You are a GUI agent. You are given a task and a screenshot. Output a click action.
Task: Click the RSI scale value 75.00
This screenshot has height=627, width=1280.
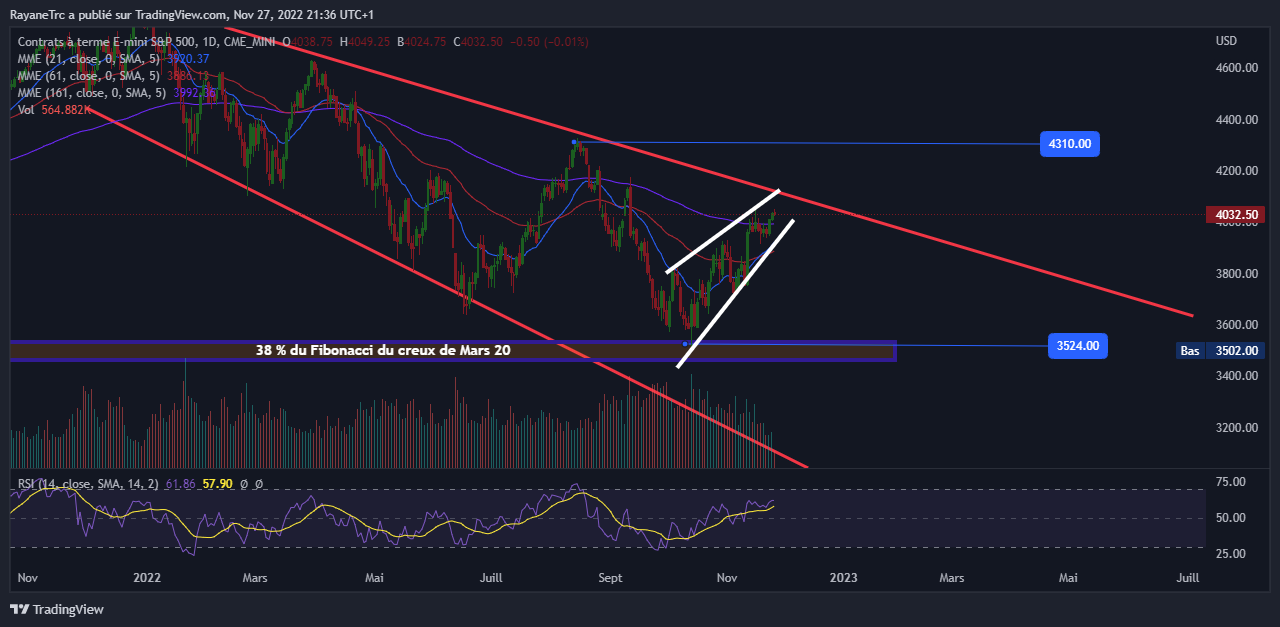pyautogui.click(x=1231, y=482)
